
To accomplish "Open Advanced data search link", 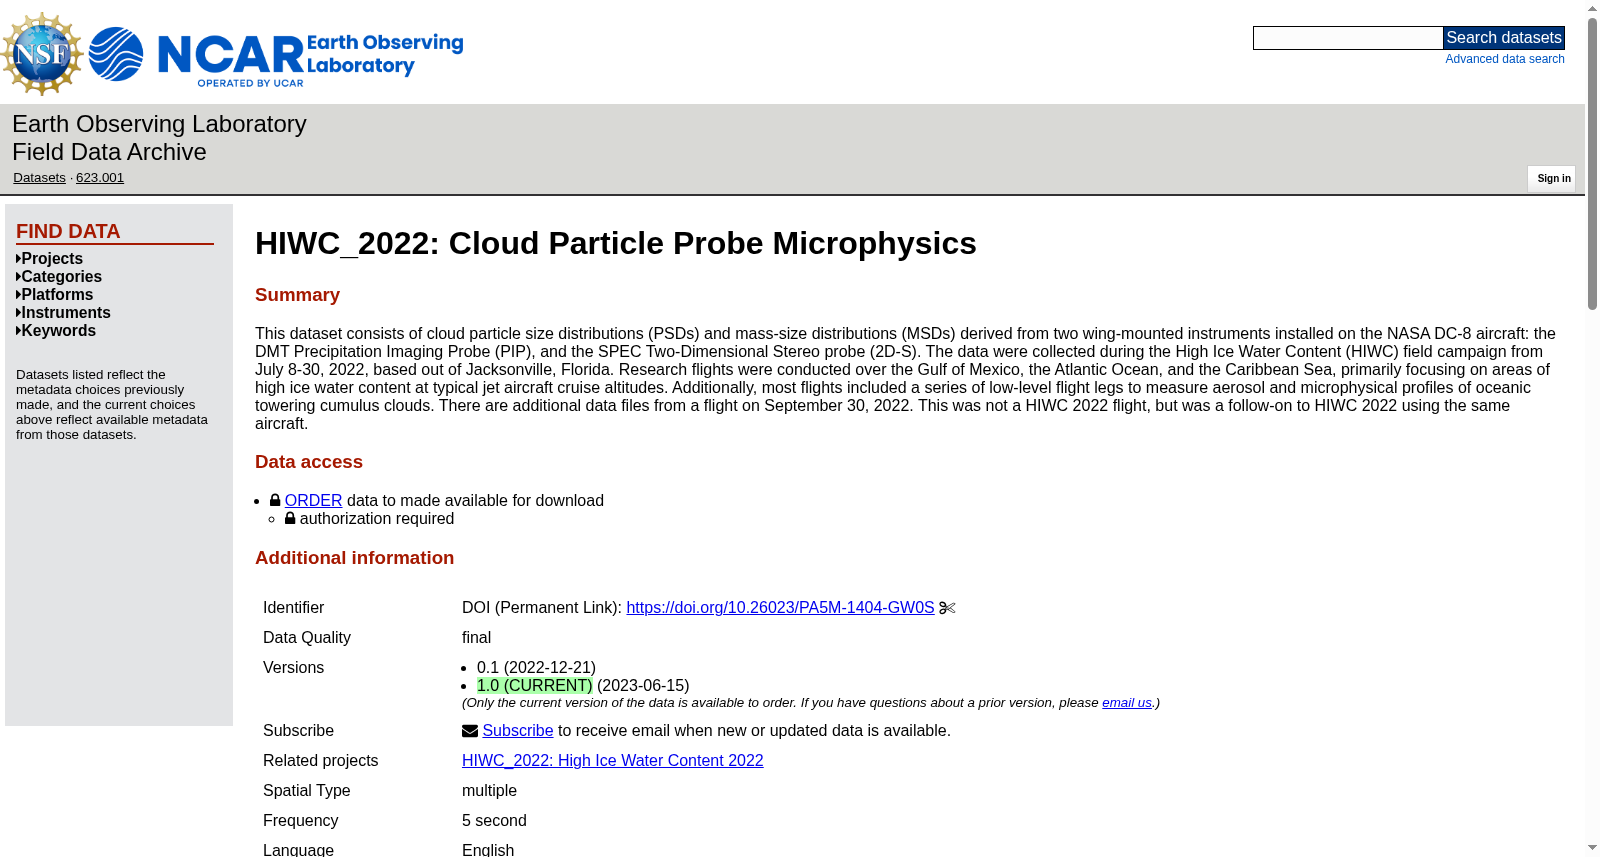I will (x=1505, y=59).
